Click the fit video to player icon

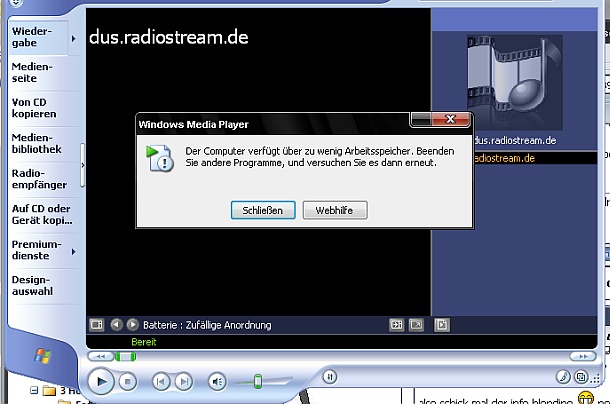click(x=396, y=325)
